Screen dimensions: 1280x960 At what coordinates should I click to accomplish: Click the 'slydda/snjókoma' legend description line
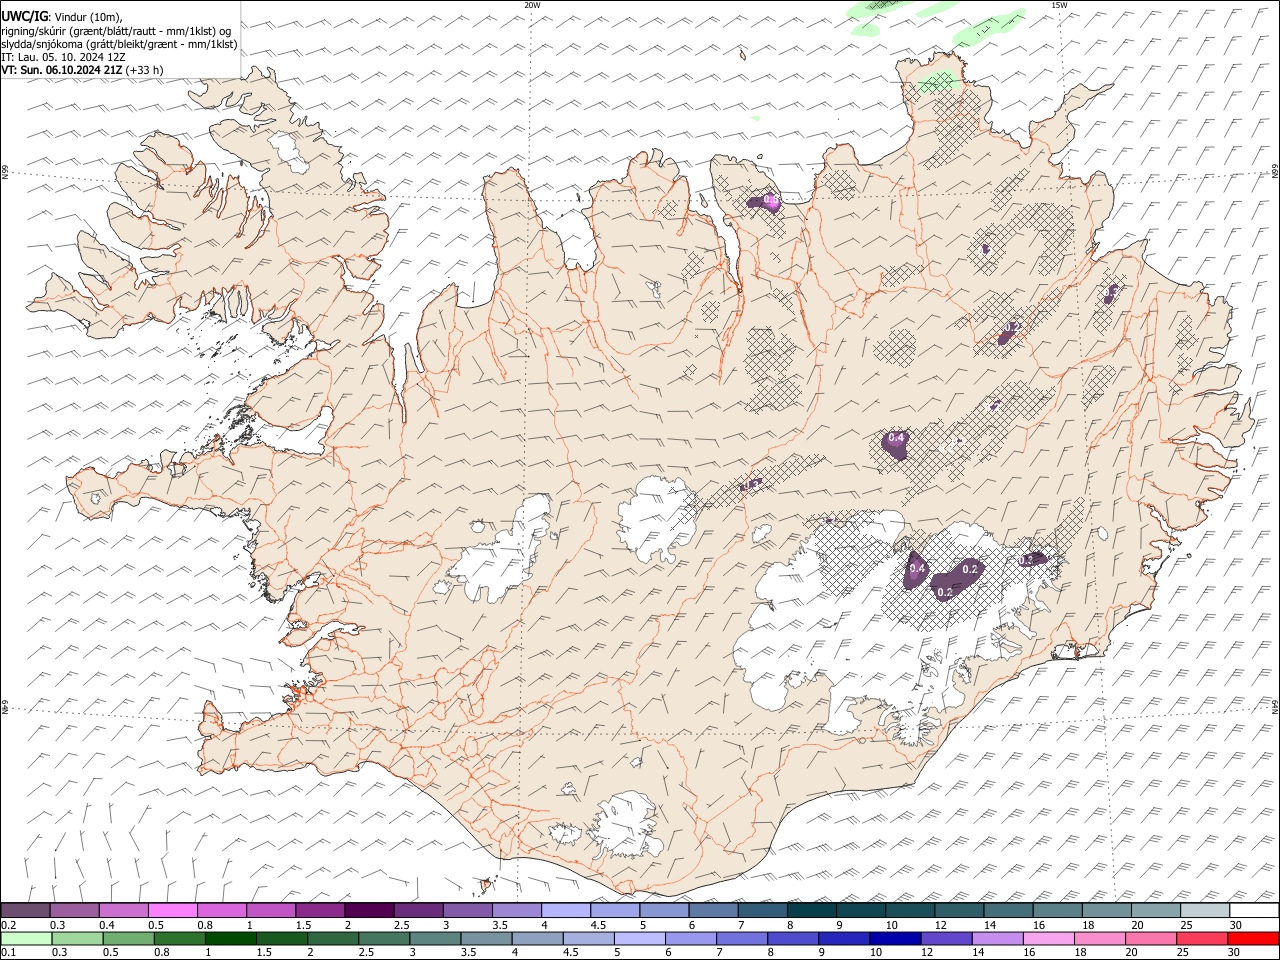[x=119, y=44]
